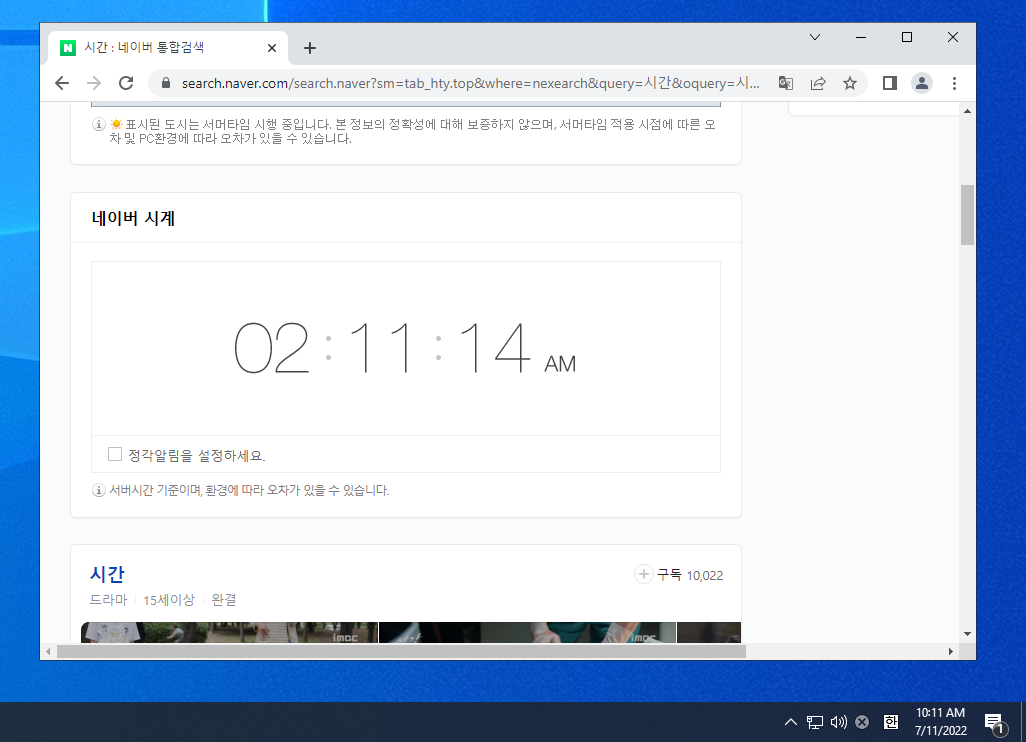Mute the system volume speaker icon

pyautogui.click(x=836, y=722)
